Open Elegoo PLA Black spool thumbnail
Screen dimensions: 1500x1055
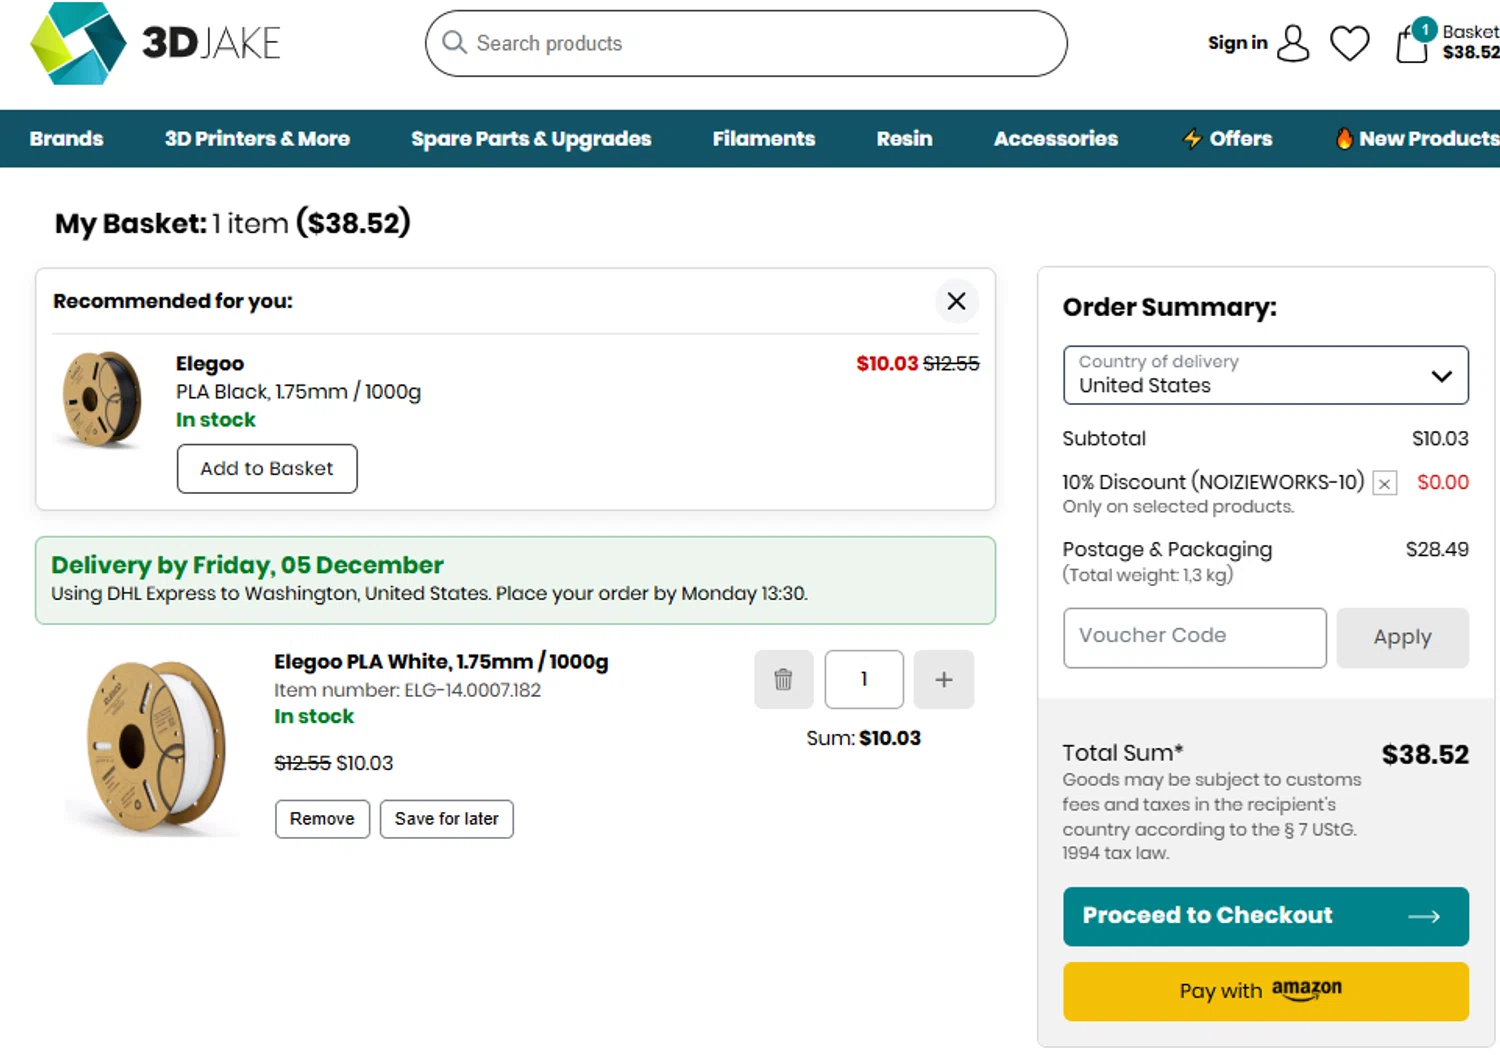tap(102, 398)
